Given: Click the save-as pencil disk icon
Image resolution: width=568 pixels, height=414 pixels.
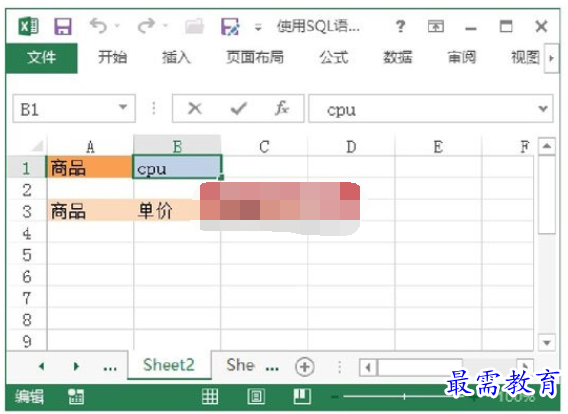Looking at the screenshot, I should [x=230, y=26].
